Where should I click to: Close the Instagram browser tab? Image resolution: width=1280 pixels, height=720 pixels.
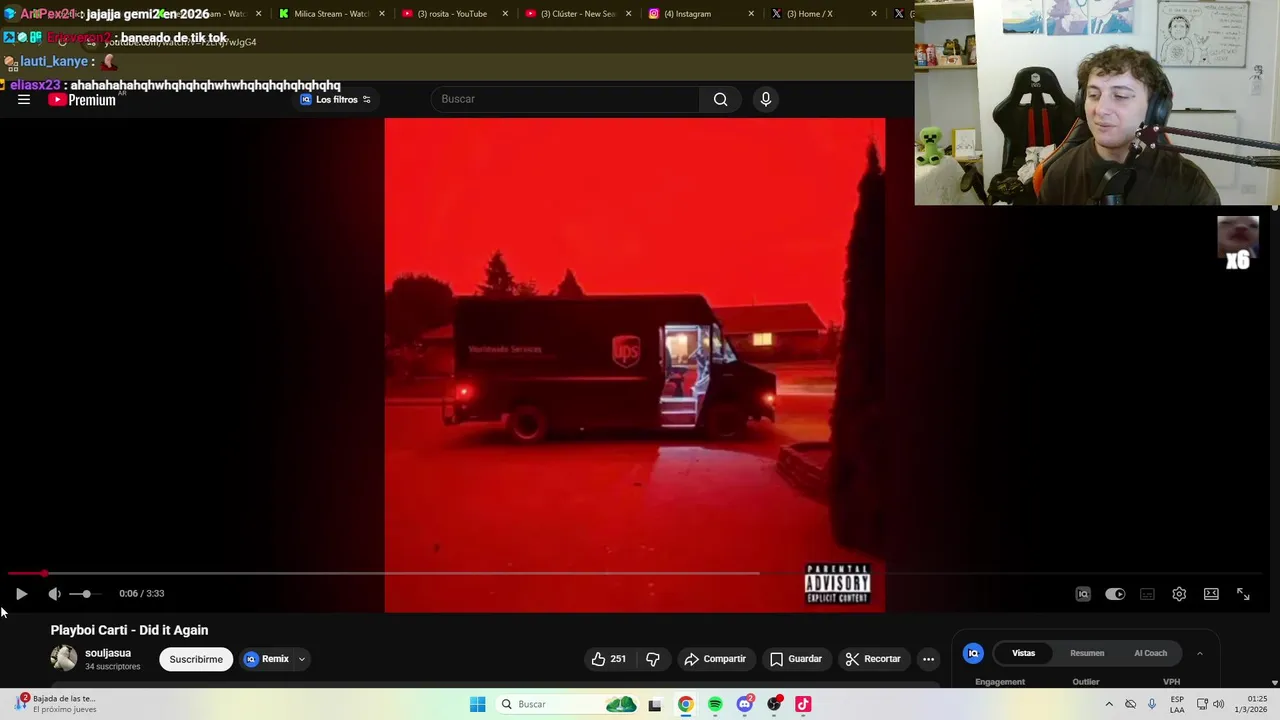click(x=751, y=14)
